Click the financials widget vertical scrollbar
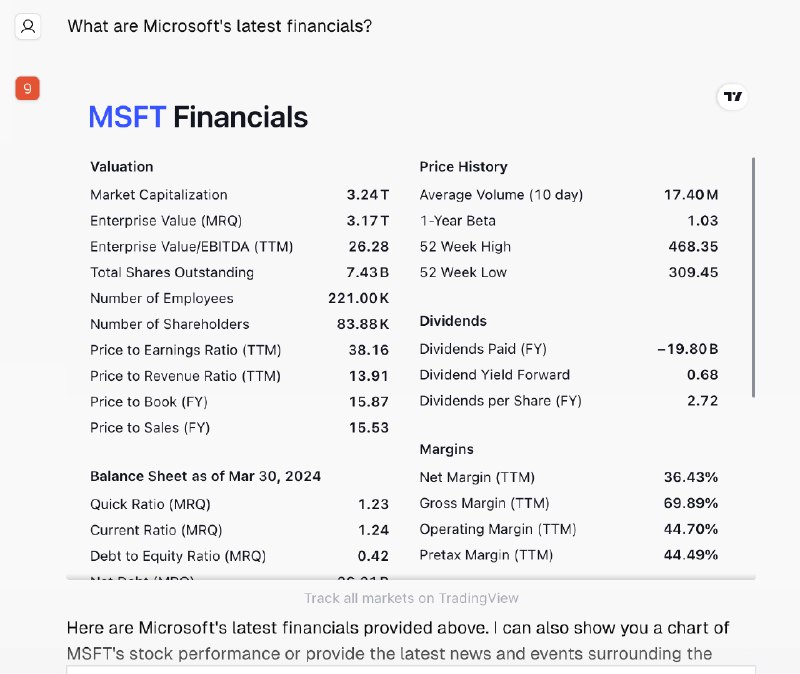The image size is (800, 674). [753, 277]
